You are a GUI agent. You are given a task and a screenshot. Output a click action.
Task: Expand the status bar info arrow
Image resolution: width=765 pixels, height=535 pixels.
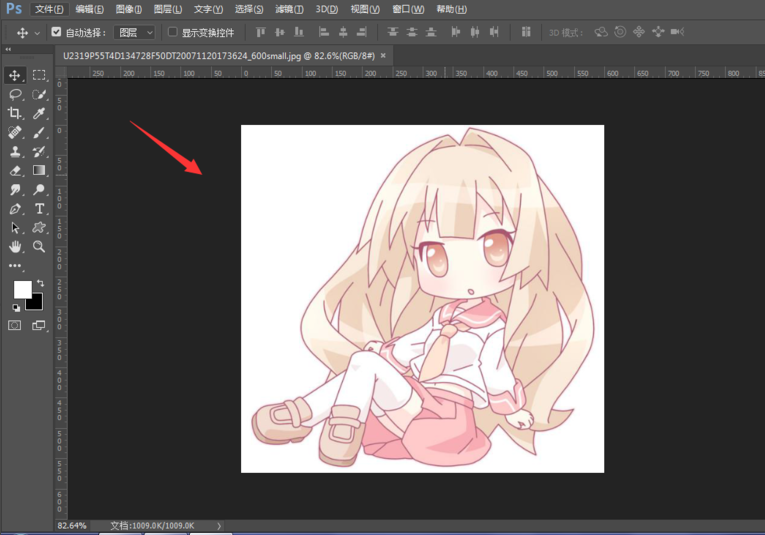pyautogui.click(x=219, y=525)
